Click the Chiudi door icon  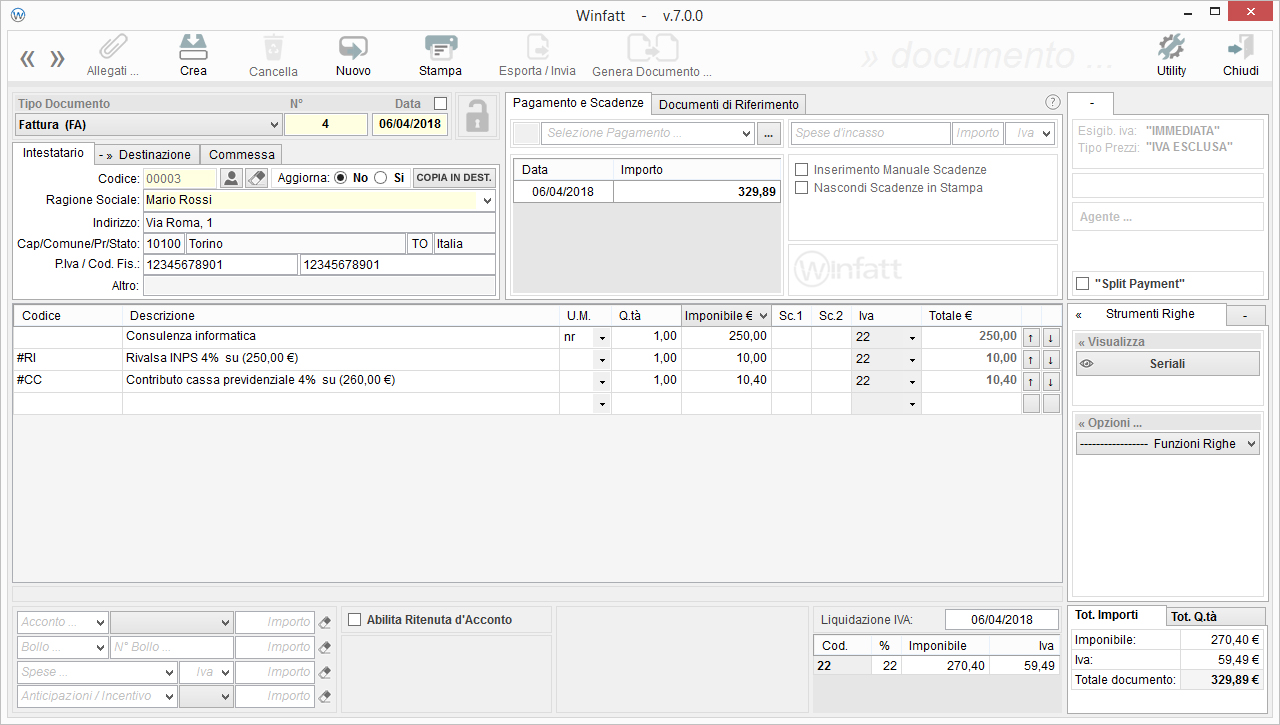(1241, 47)
